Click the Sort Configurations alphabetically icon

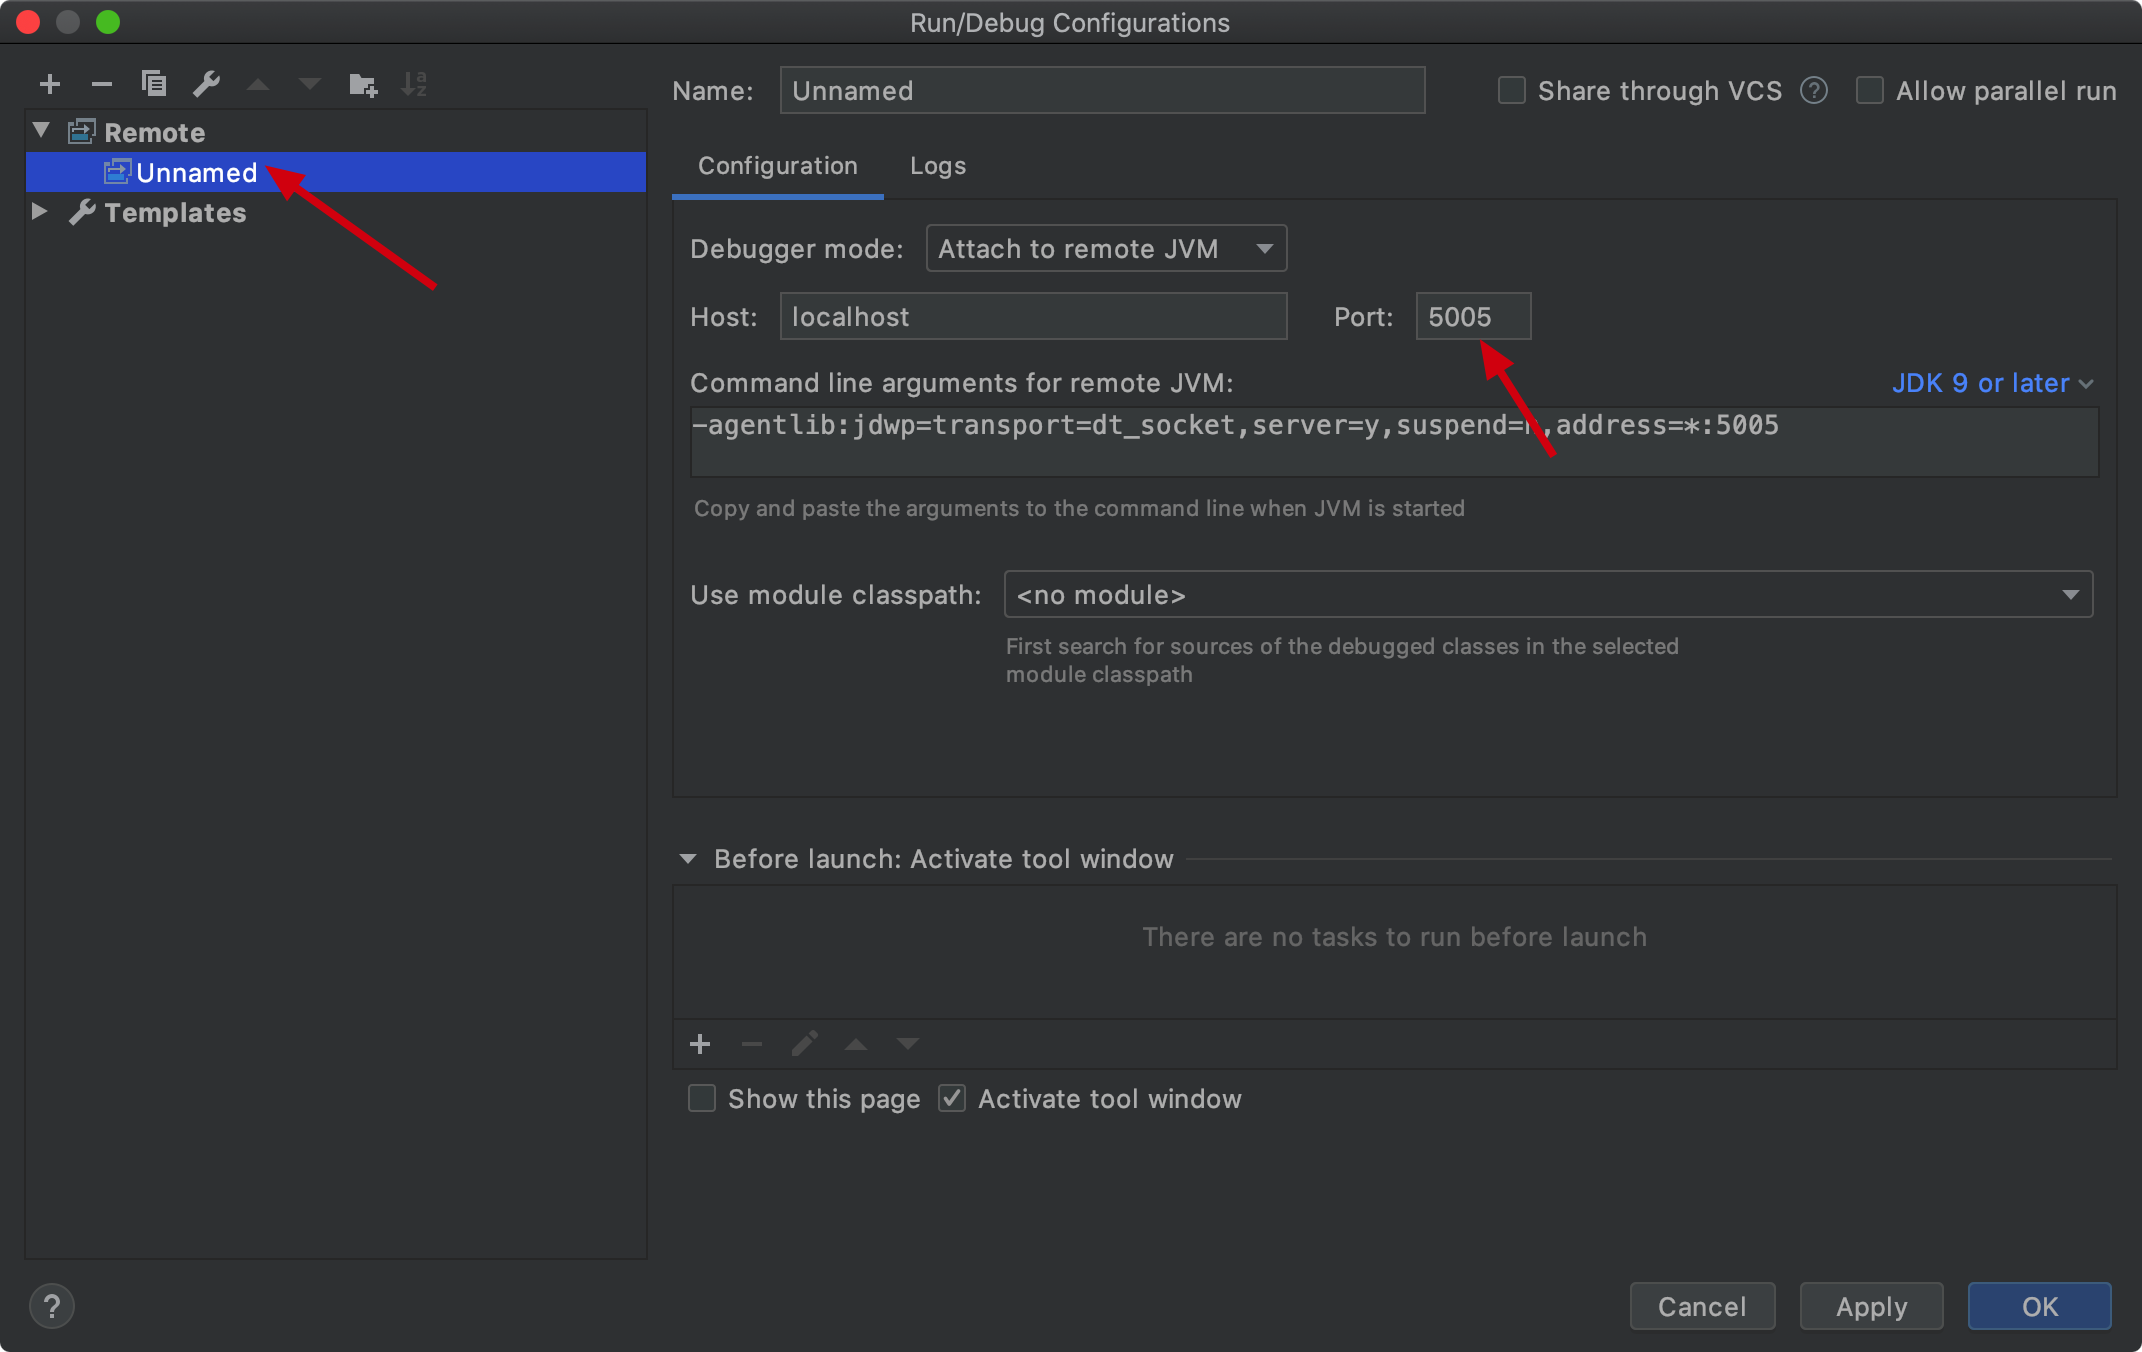point(414,84)
